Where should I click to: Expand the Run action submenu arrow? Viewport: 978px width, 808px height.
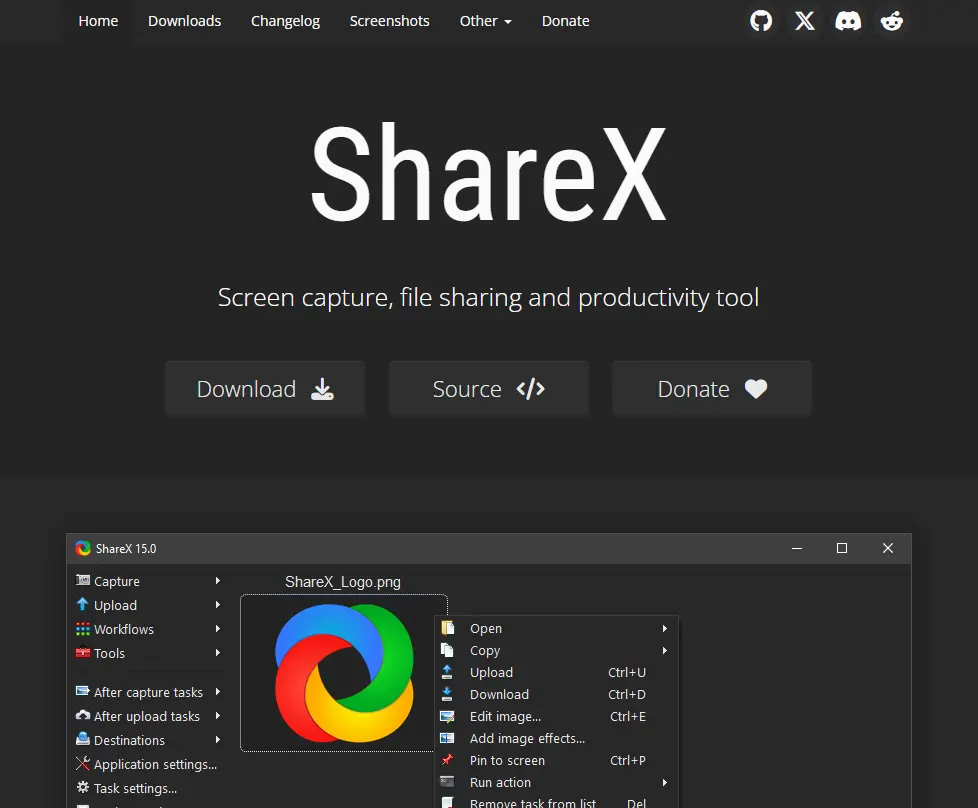pyautogui.click(x=665, y=782)
